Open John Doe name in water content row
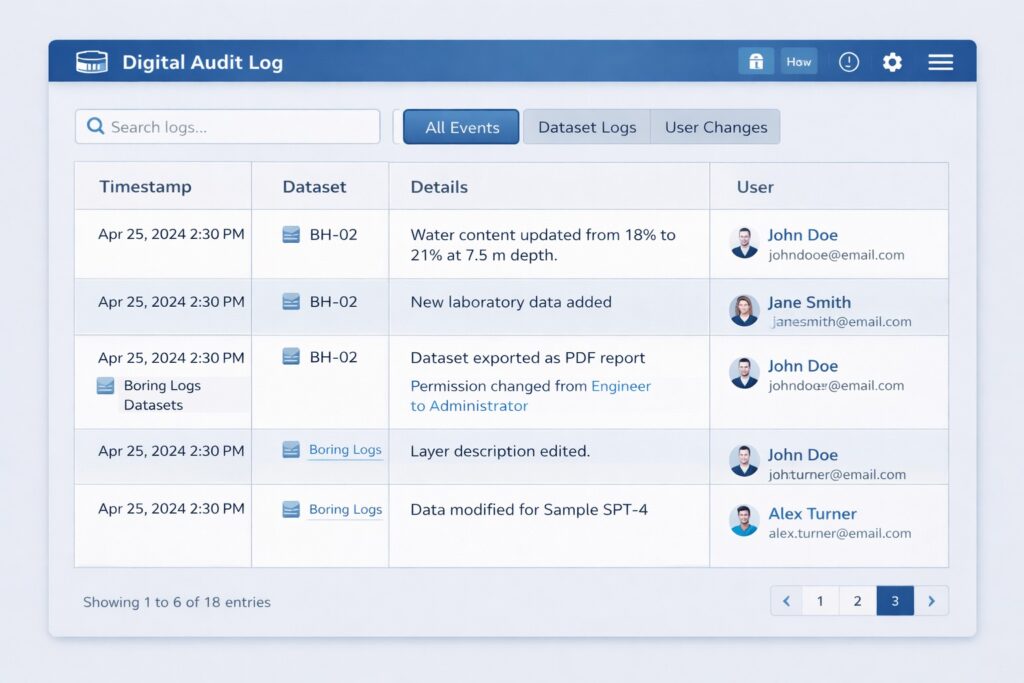1024x683 pixels. 803,234
